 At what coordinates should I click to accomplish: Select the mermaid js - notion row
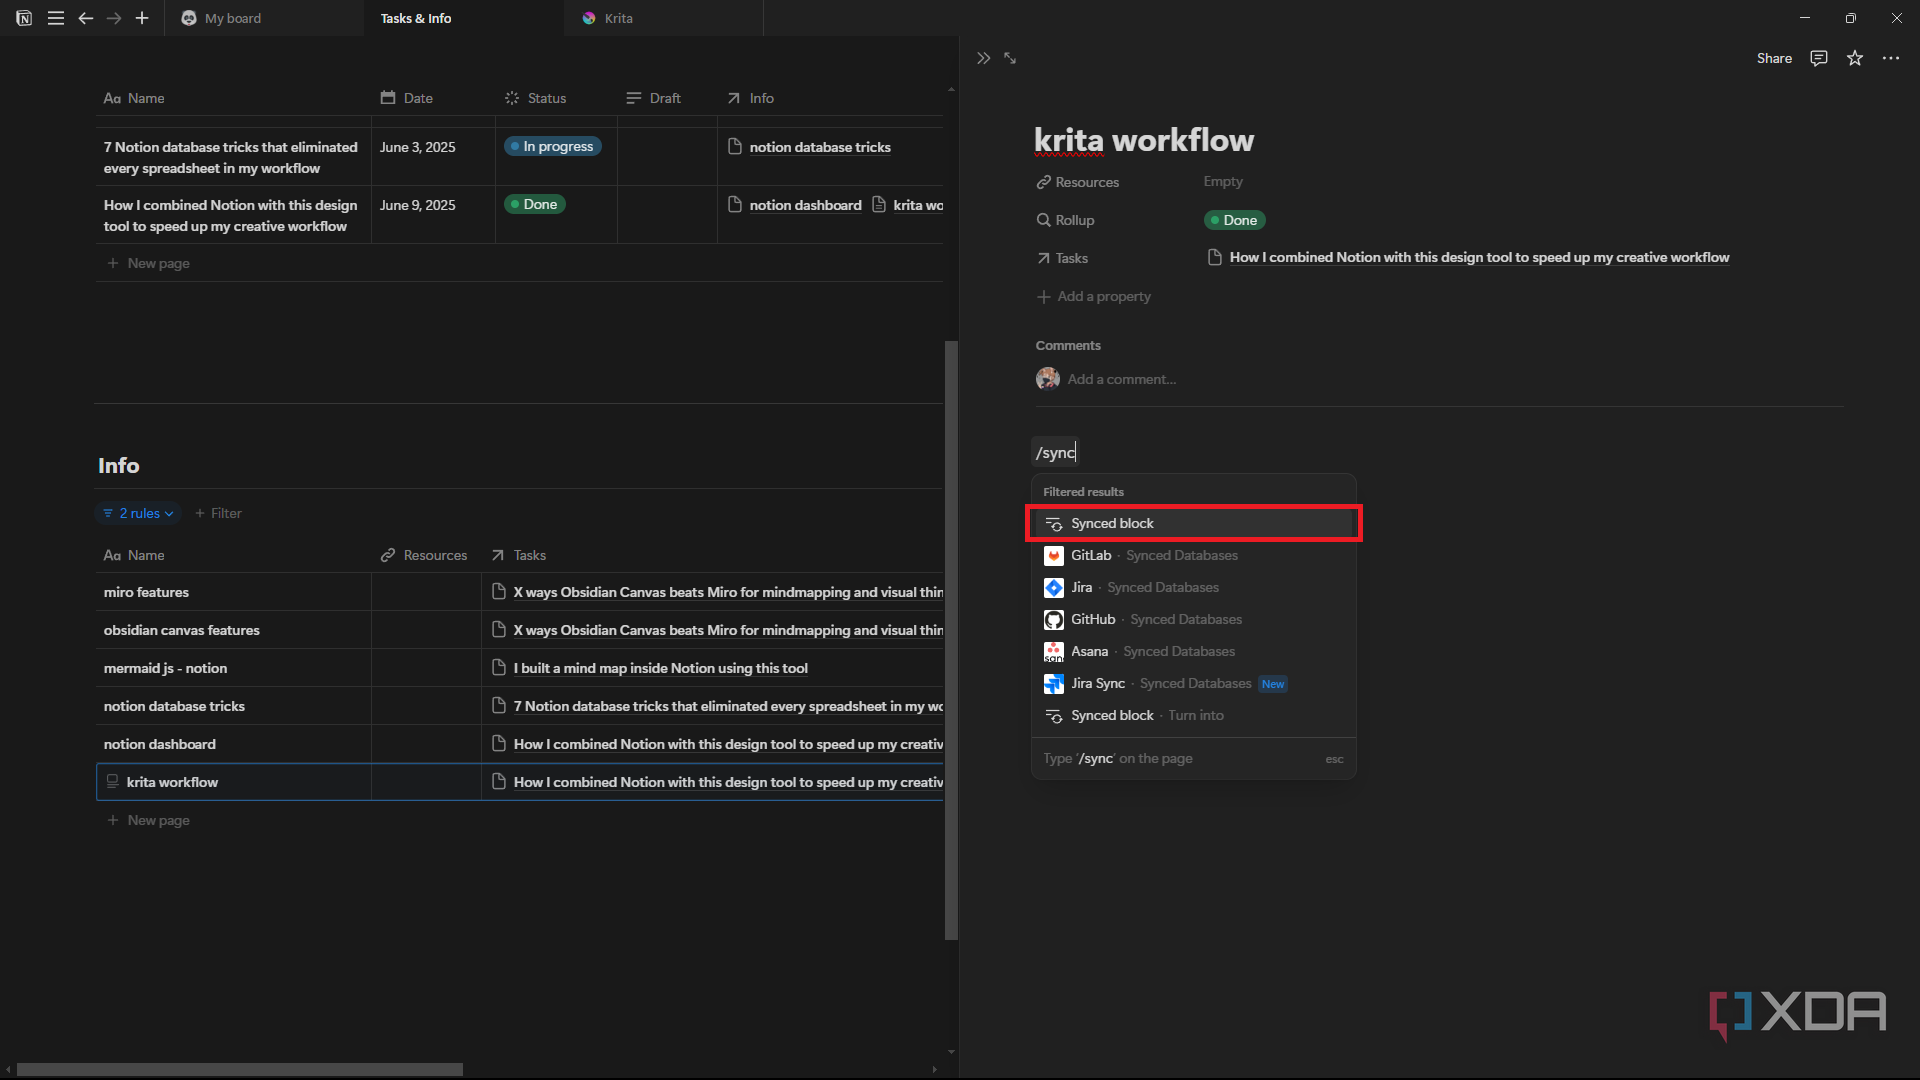click(x=166, y=668)
